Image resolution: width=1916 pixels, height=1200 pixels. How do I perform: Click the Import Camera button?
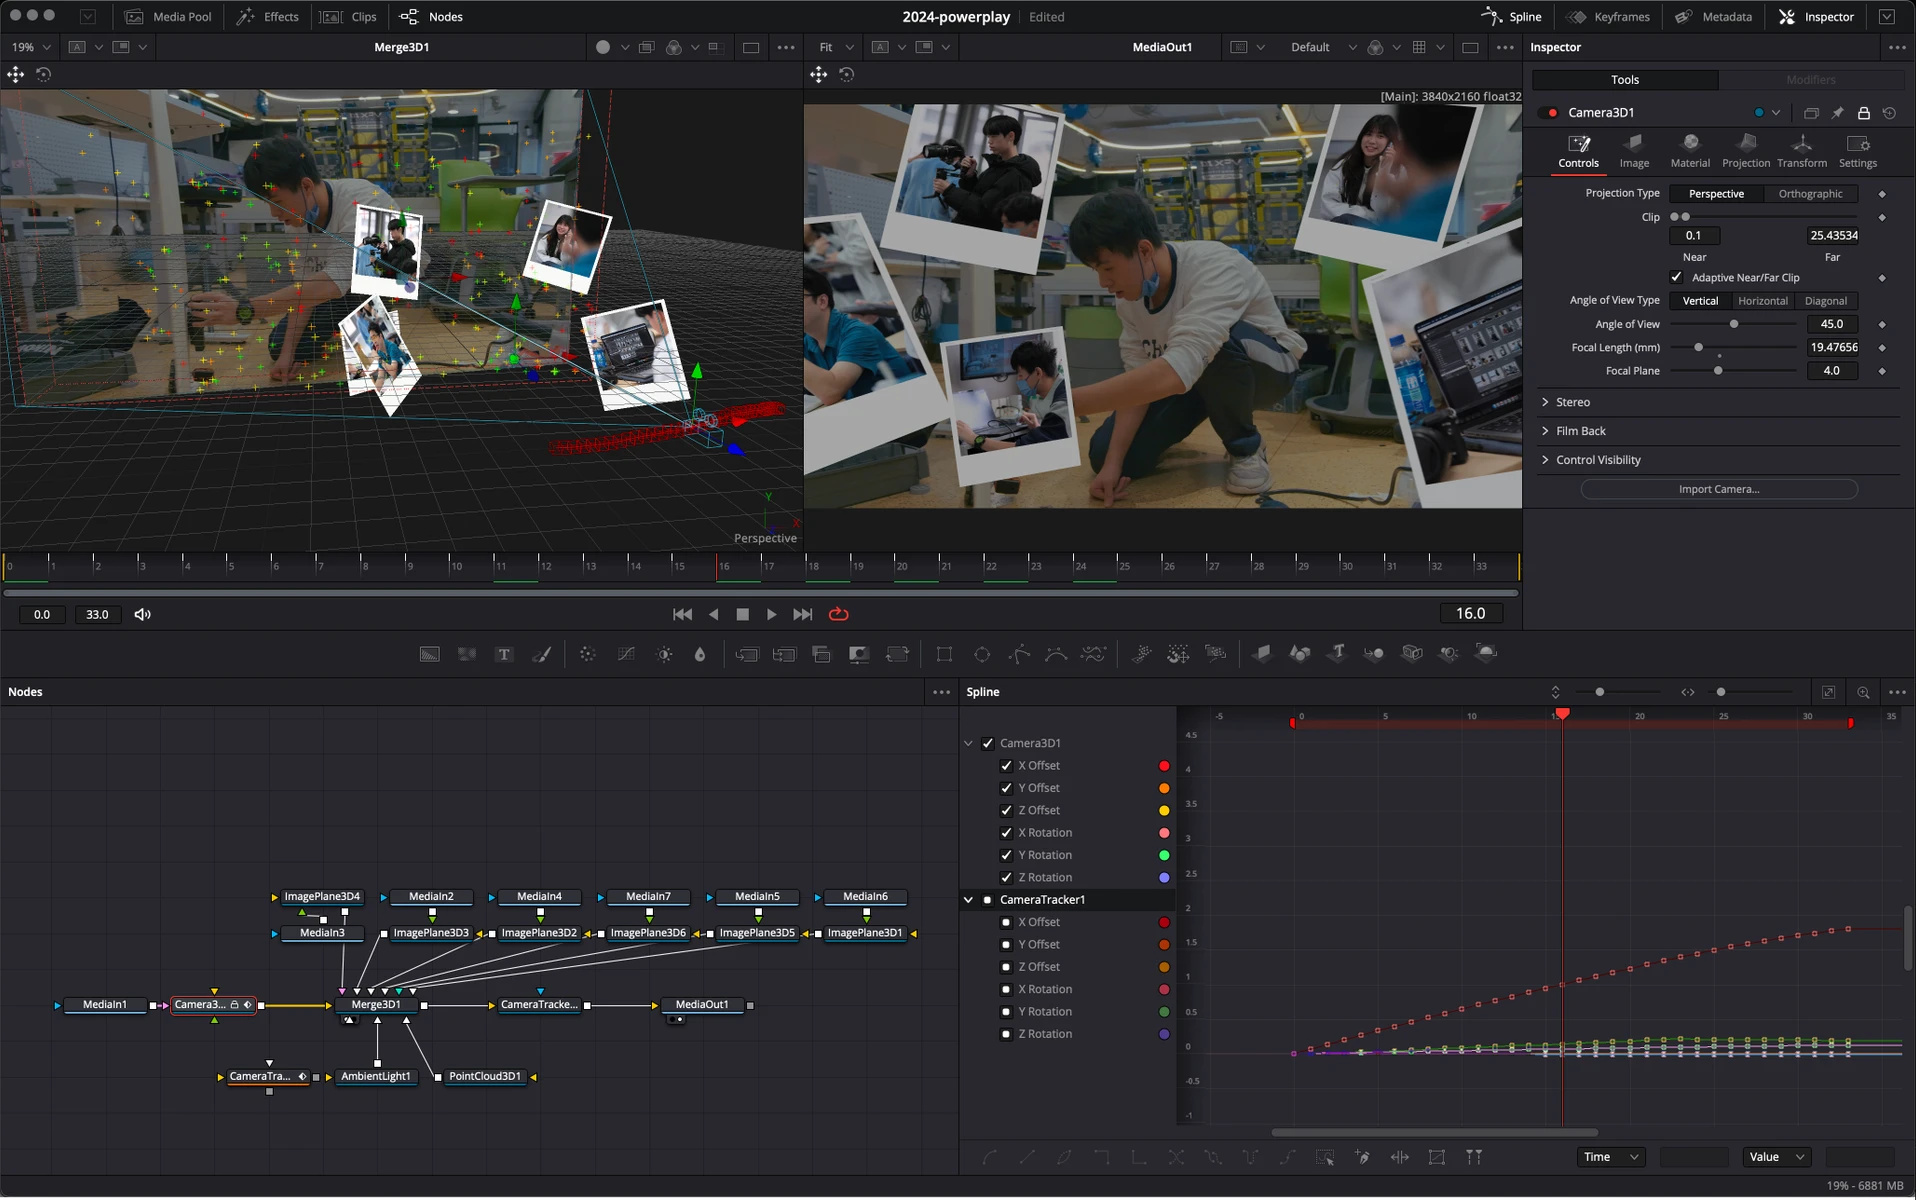pyautogui.click(x=1718, y=489)
